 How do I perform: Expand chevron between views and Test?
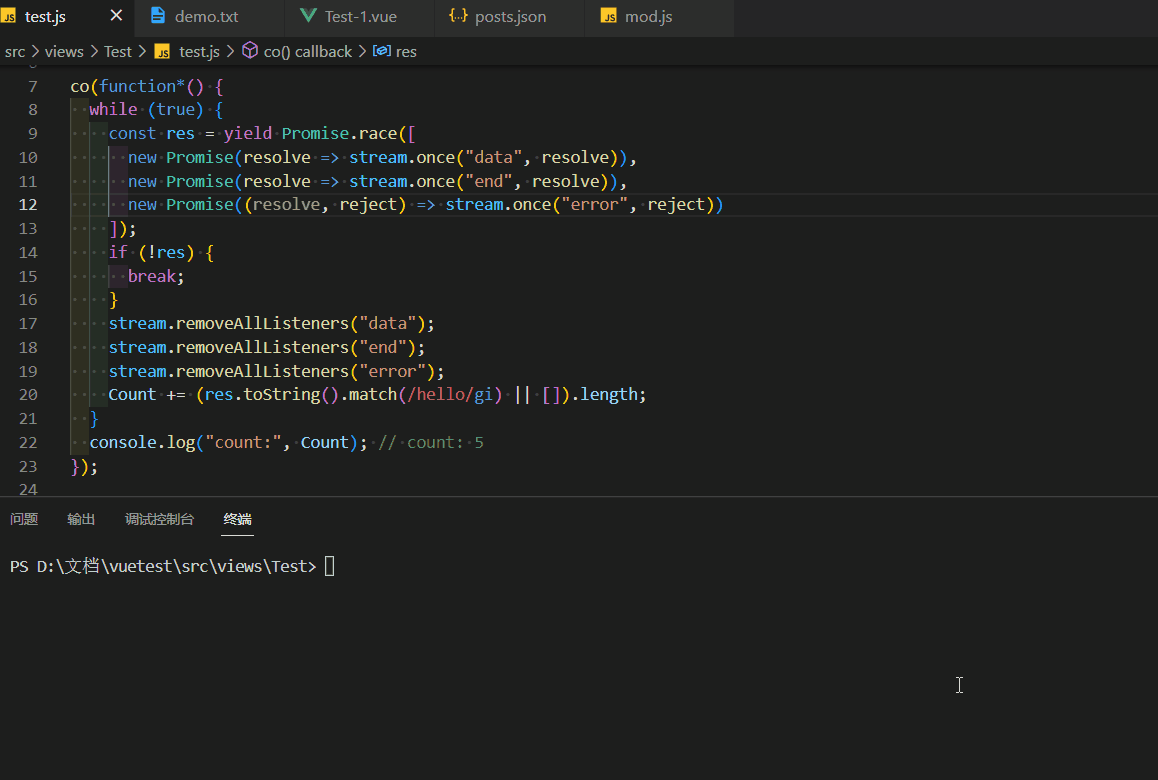coord(94,52)
